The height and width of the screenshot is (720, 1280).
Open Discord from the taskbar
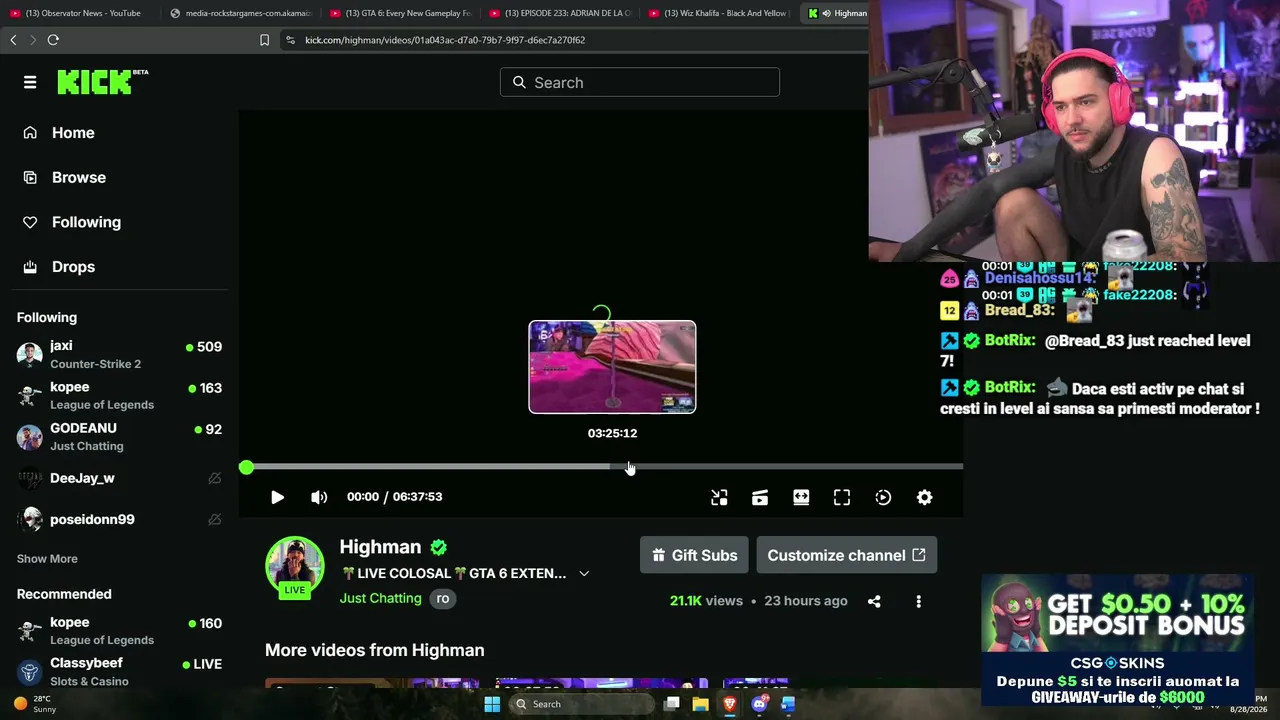click(759, 704)
